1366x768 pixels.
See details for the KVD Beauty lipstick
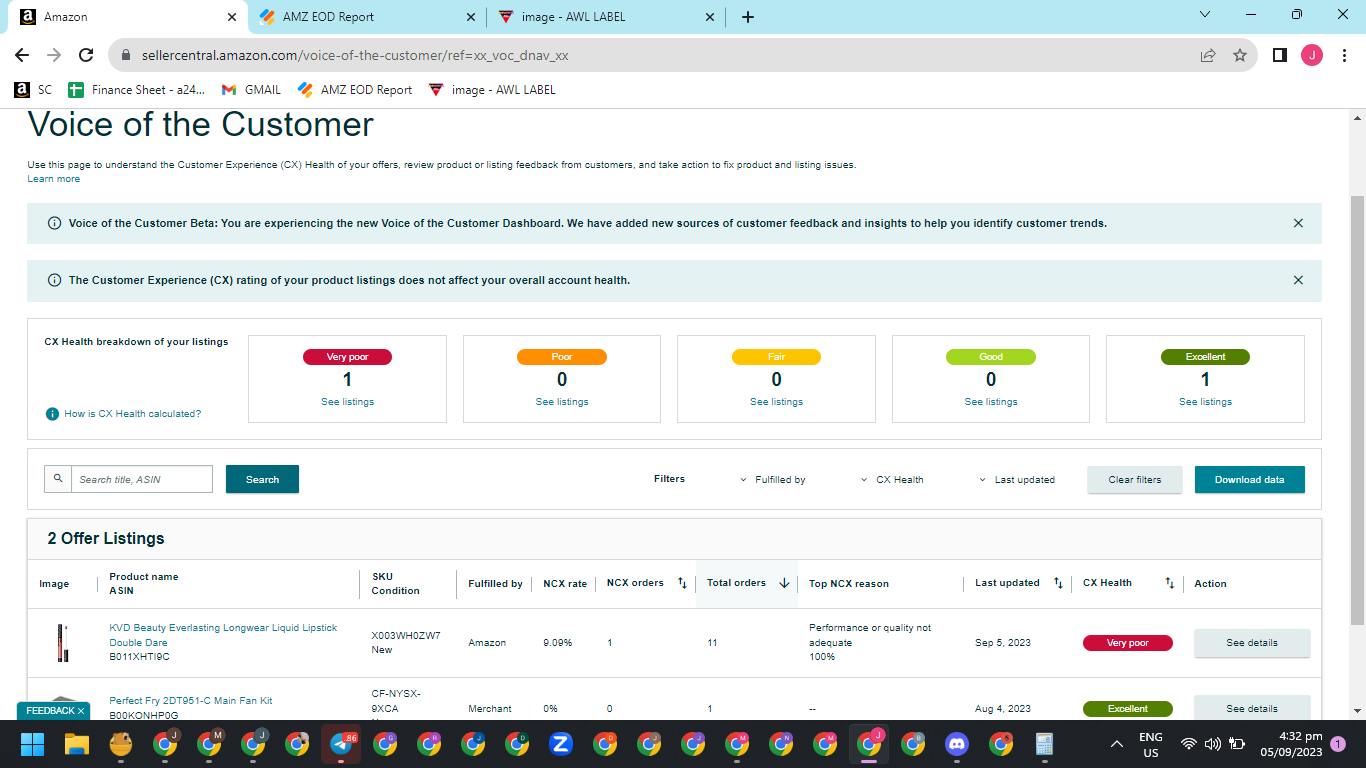coord(1252,643)
